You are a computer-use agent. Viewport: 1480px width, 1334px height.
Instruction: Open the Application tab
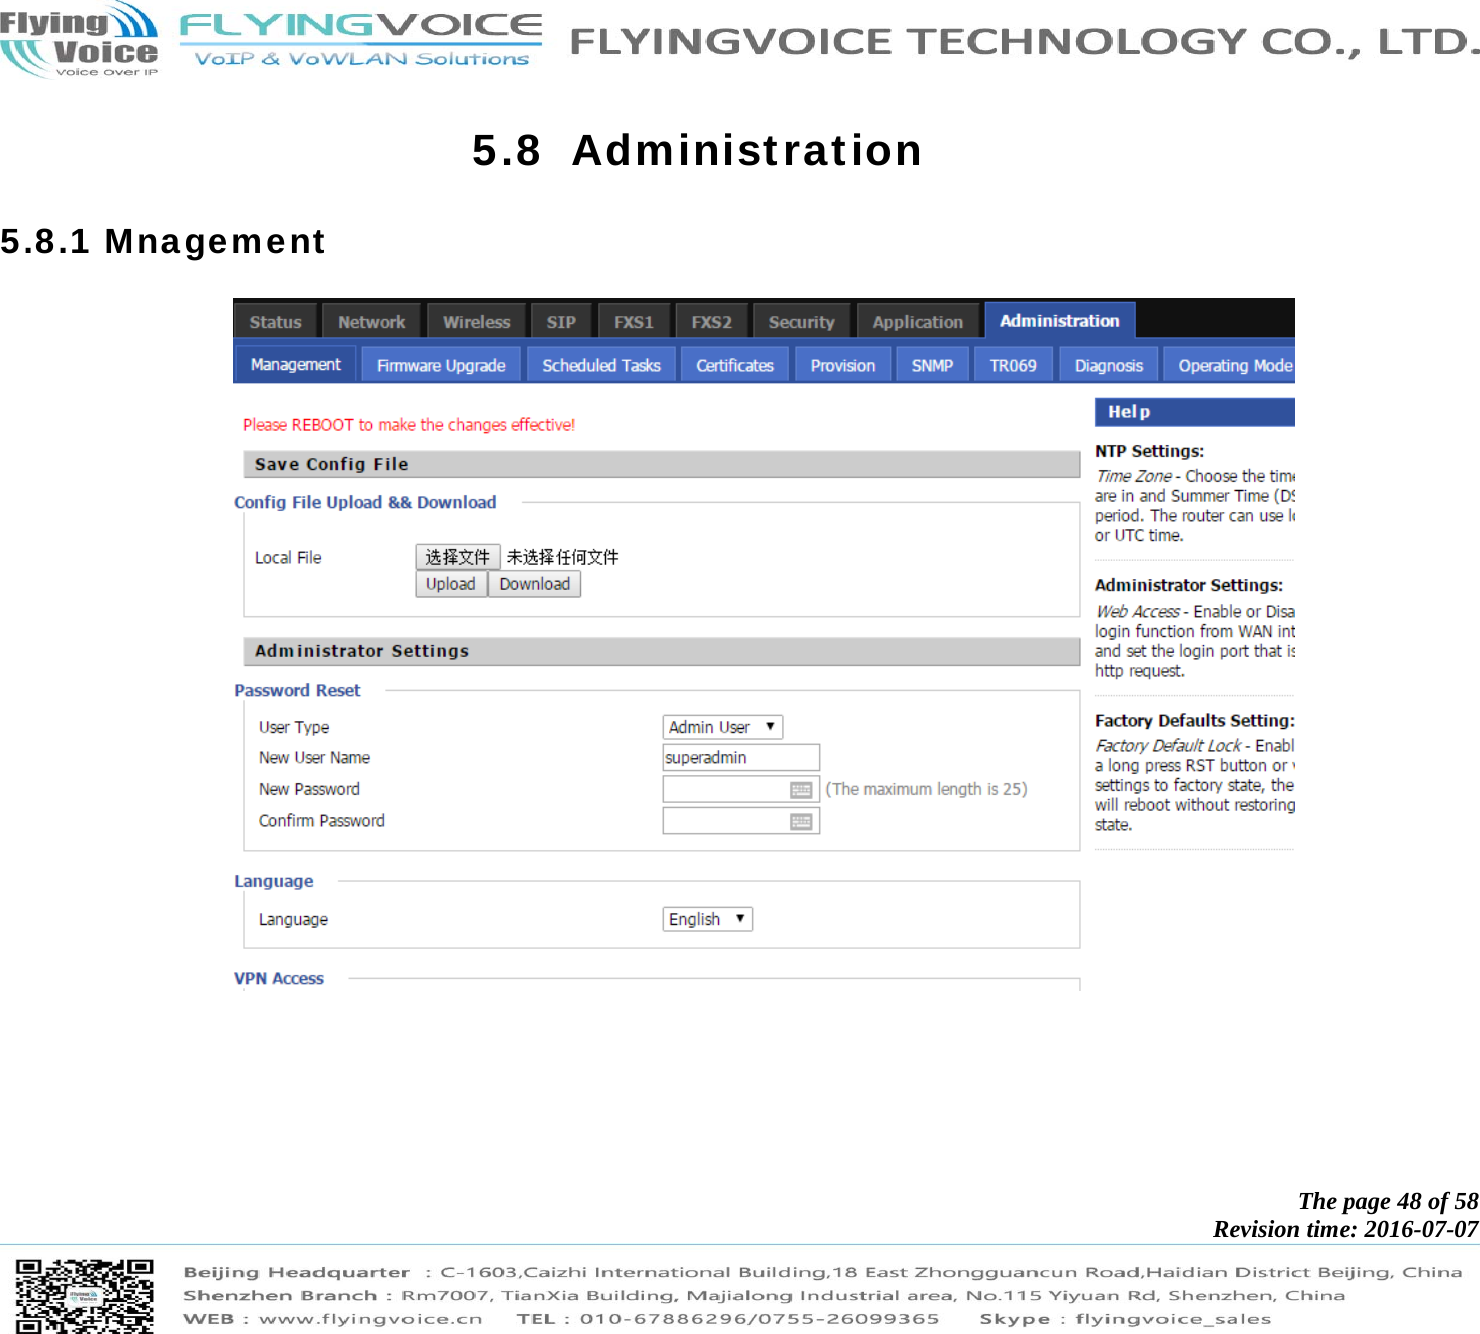coord(918,322)
